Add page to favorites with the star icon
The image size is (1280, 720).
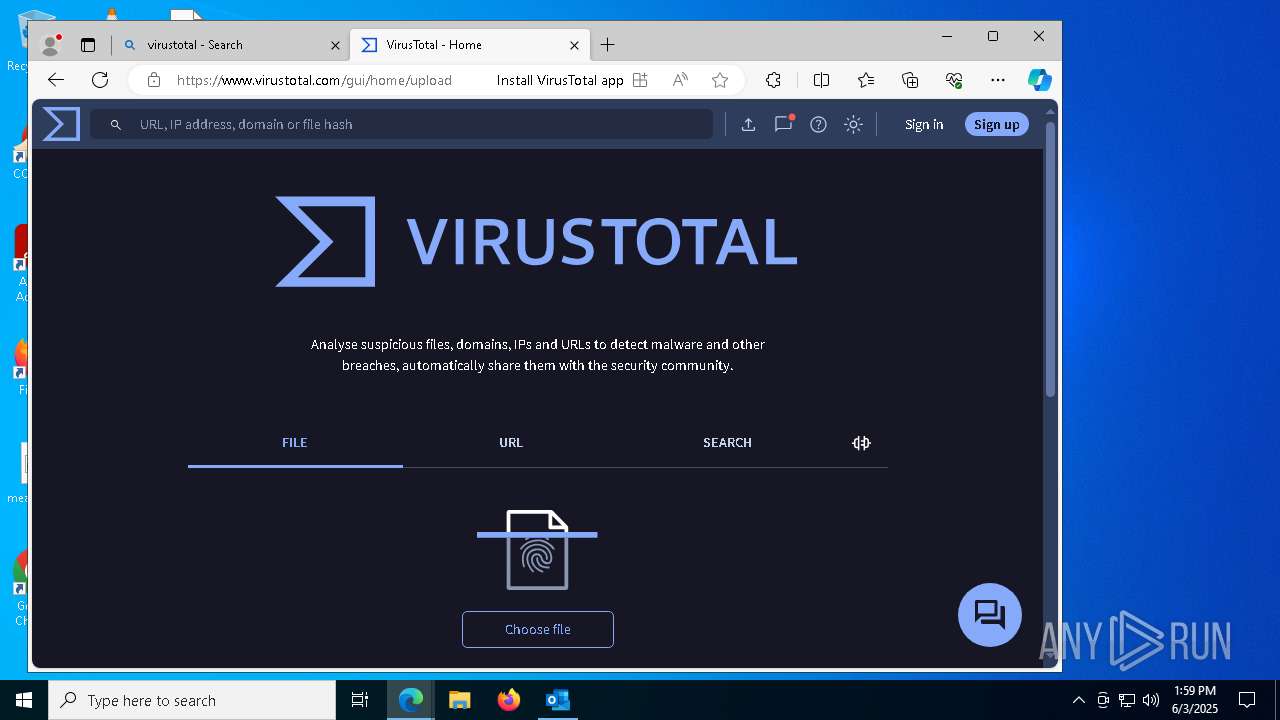(x=720, y=80)
